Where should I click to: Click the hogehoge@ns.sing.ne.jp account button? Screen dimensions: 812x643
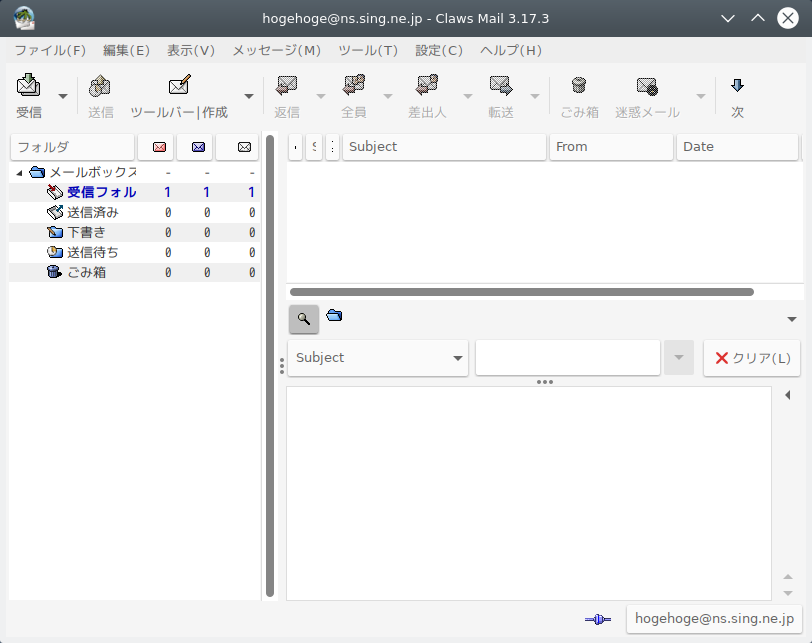point(714,619)
